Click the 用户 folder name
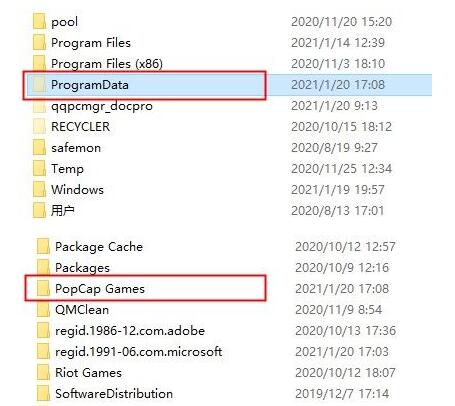This screenshot has width=455, height=406. tap(62, 210)
